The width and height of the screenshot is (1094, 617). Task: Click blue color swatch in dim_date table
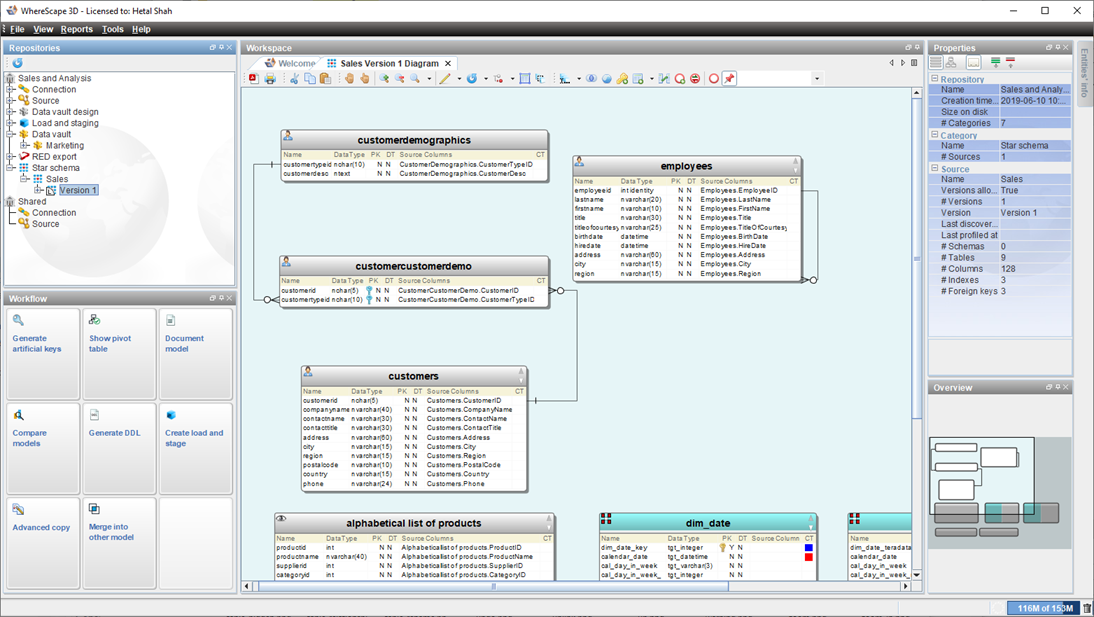click(x=808, y=548)
